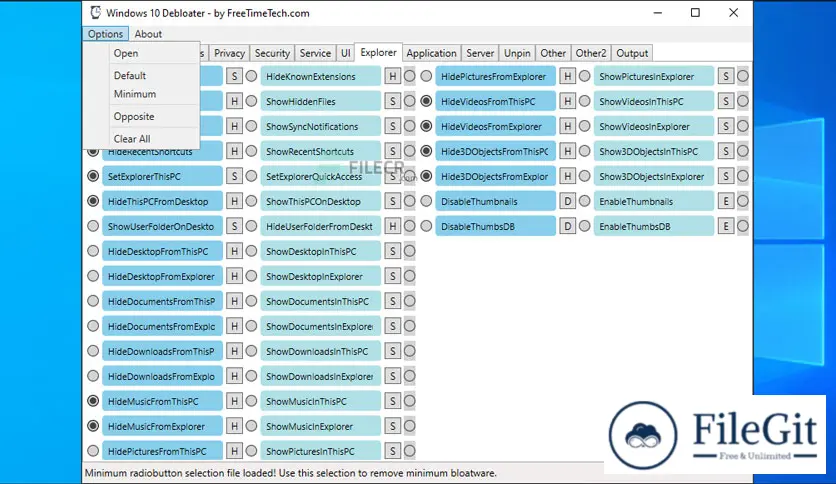
Task: Open the Options menu
Action: (x=106, y=34)
